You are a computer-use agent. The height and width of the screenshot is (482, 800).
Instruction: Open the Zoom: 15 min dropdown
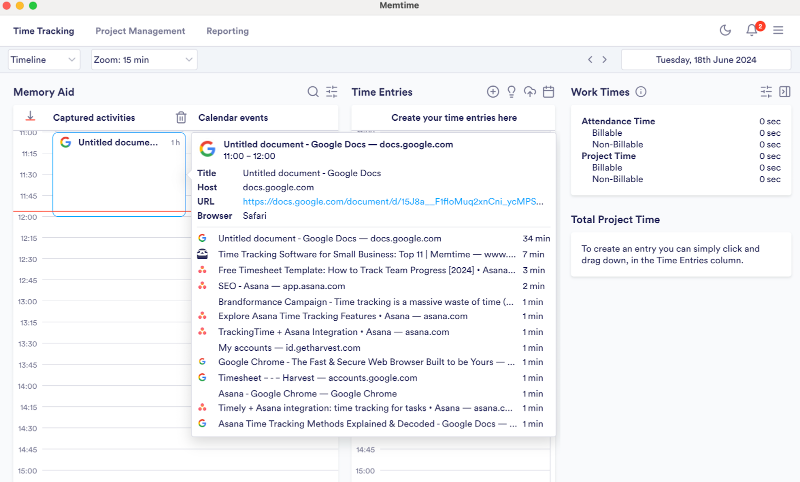[x=144, y=60]
